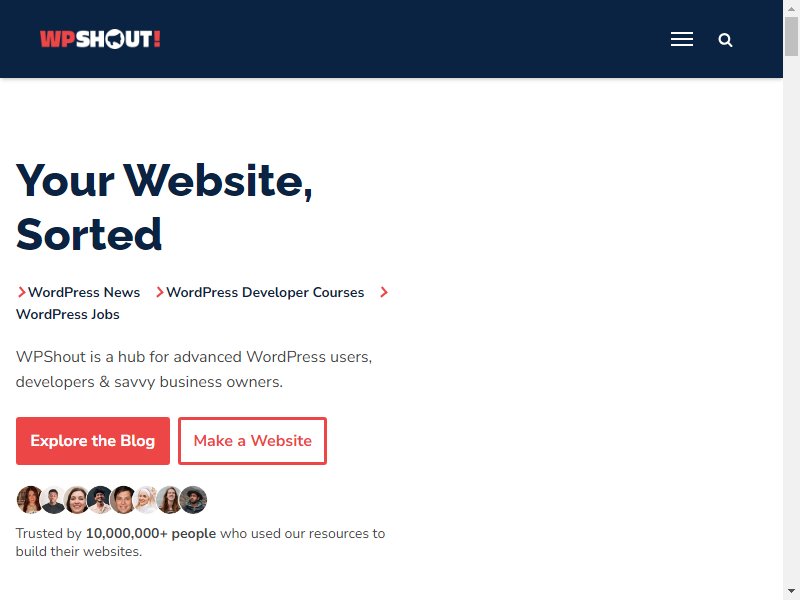The image size is (800, 600).
Task: Open the WordPress News link
Action: click(x=84, y=292)
